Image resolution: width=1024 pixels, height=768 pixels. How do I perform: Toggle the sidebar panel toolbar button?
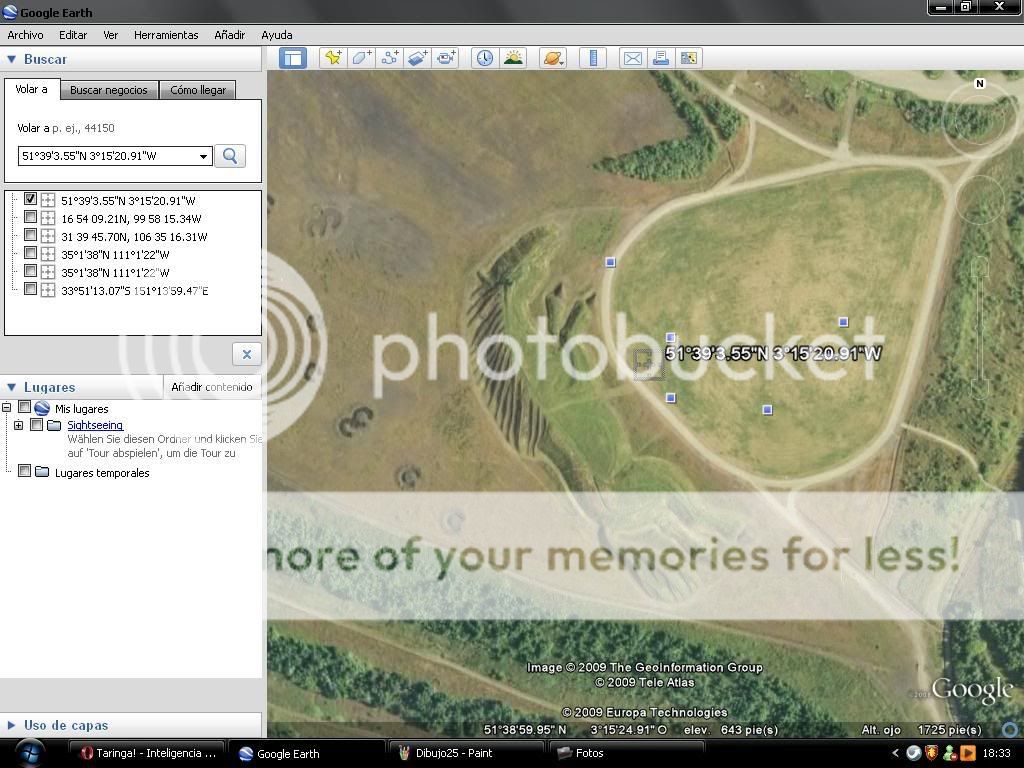click(x=293, y=58)
